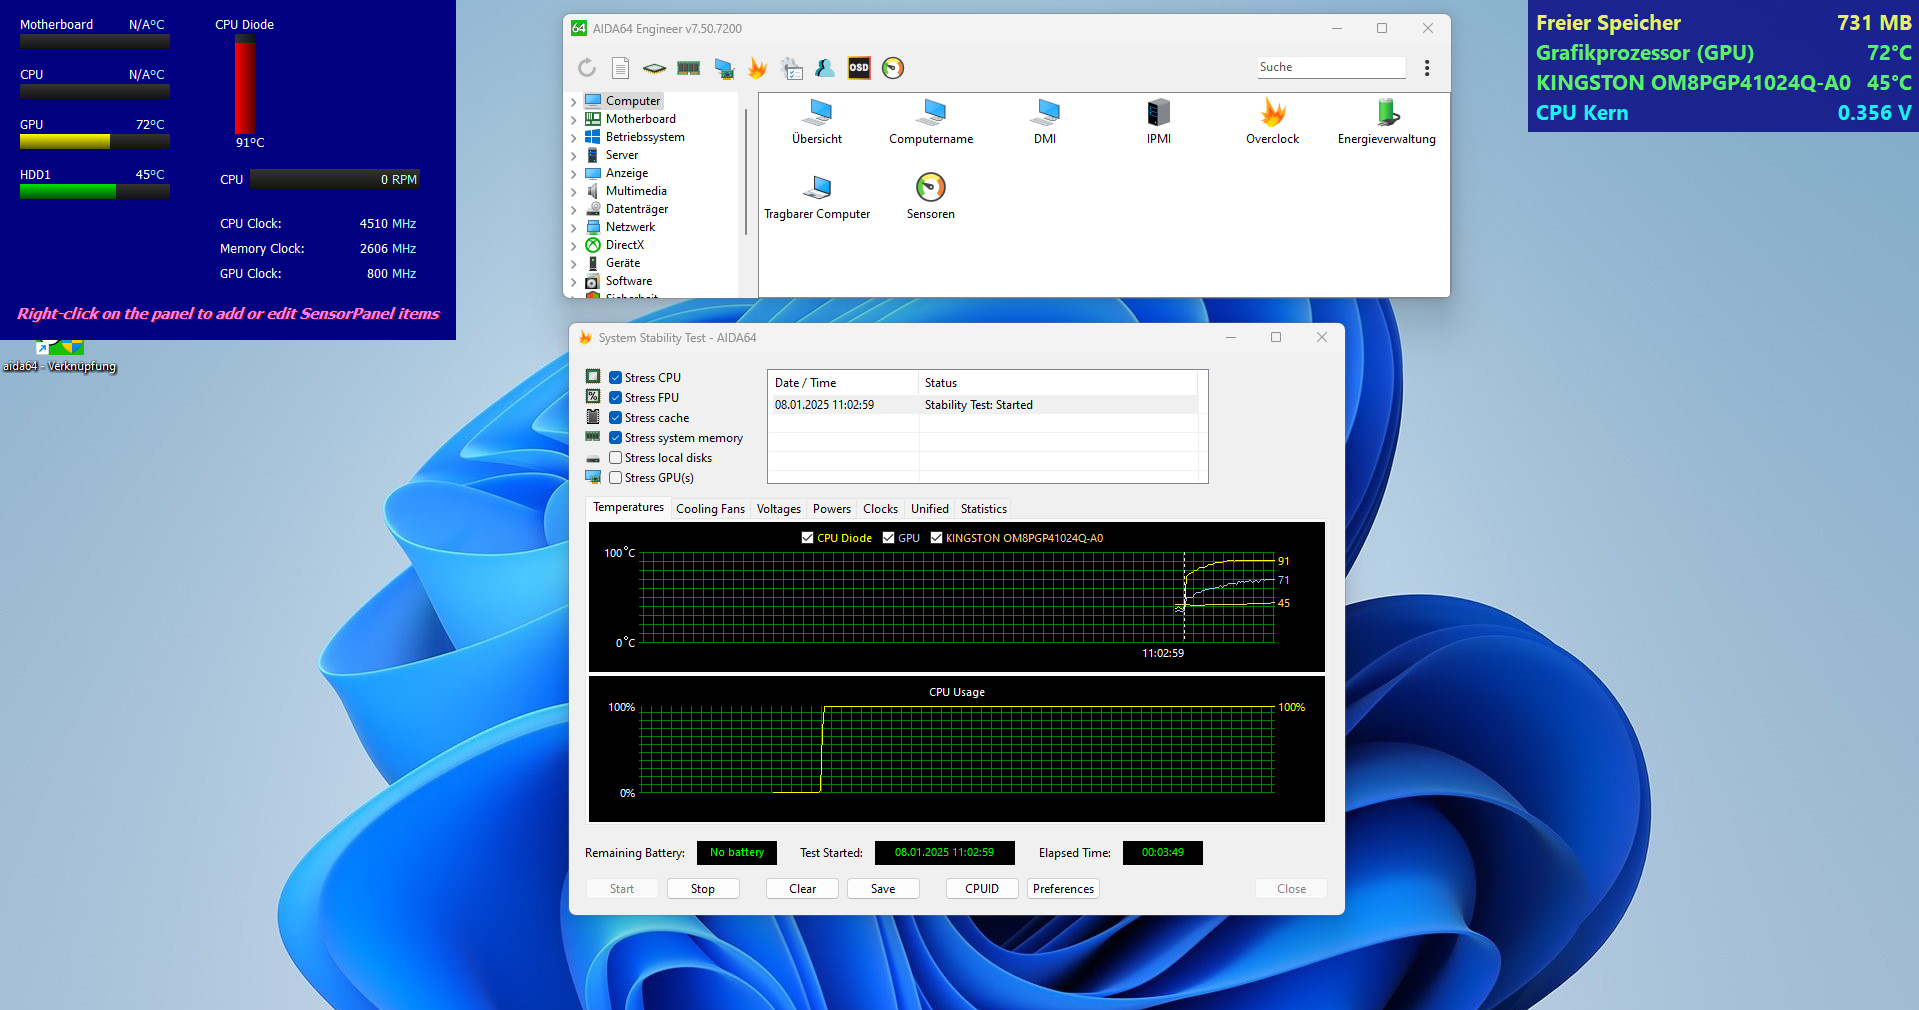Click the gauge SensorPanel toolbar icon
The image size is (1919, 1010).
(x=893, y=67)
